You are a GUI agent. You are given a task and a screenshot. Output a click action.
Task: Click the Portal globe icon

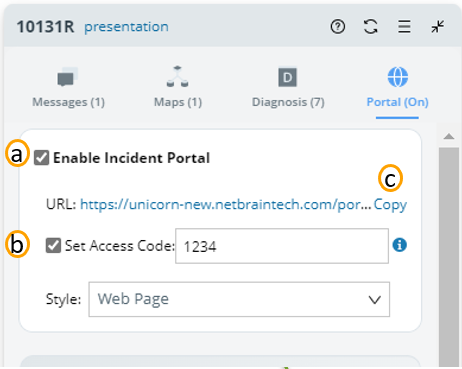click(397, 77)
